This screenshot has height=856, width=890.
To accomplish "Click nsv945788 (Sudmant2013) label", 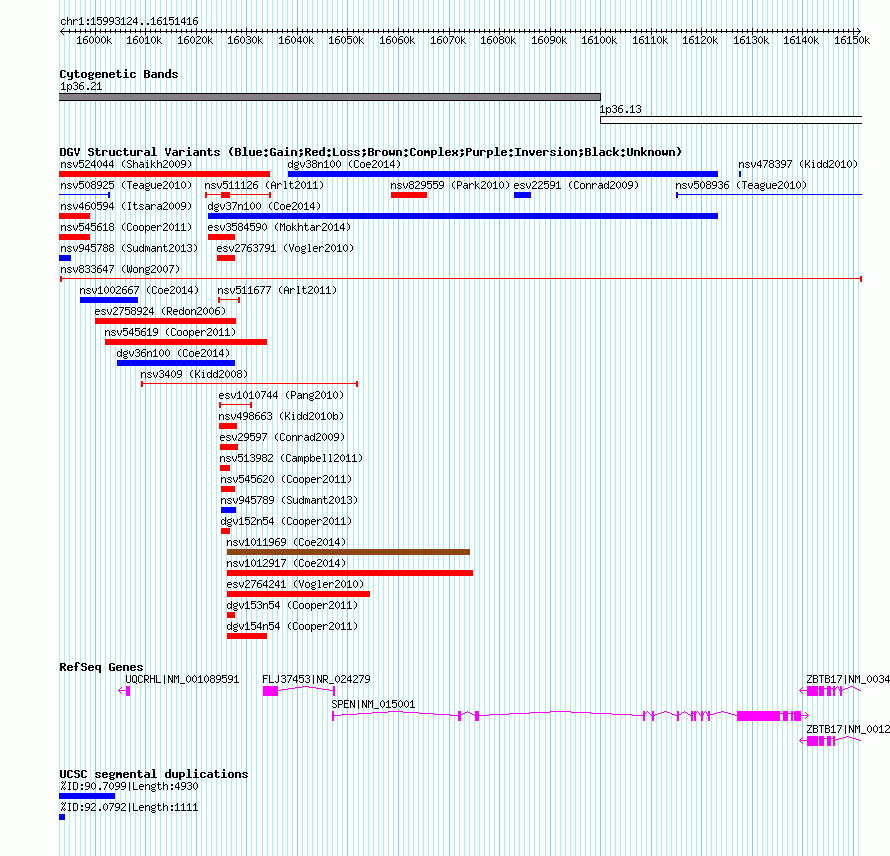I will (129, 249).
